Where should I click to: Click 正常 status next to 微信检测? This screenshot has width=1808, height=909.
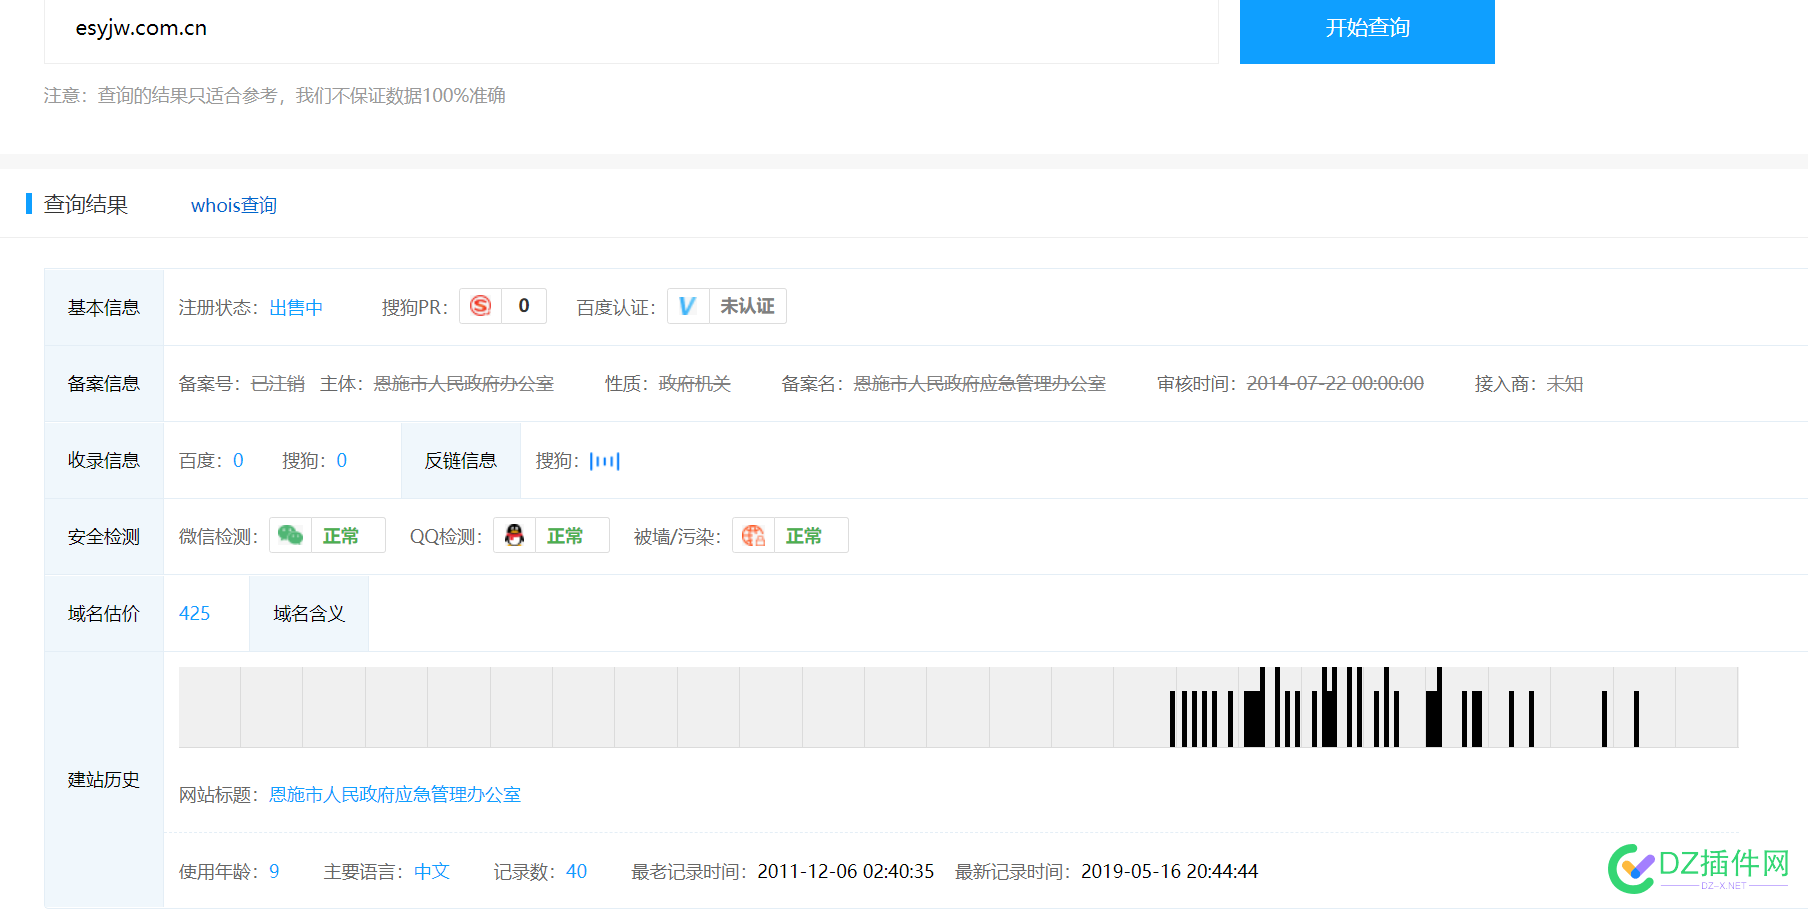coord(341,536)
